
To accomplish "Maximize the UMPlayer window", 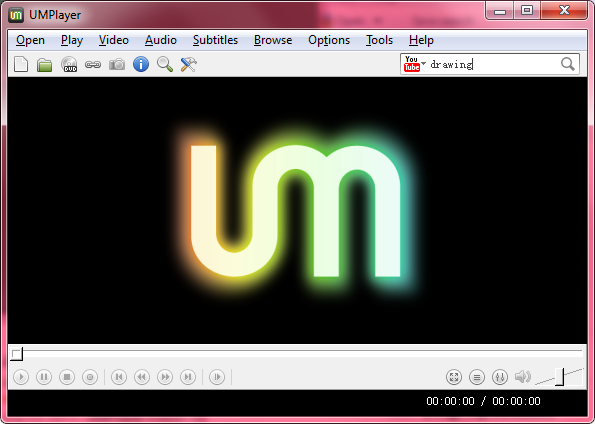I will [527, 10].
